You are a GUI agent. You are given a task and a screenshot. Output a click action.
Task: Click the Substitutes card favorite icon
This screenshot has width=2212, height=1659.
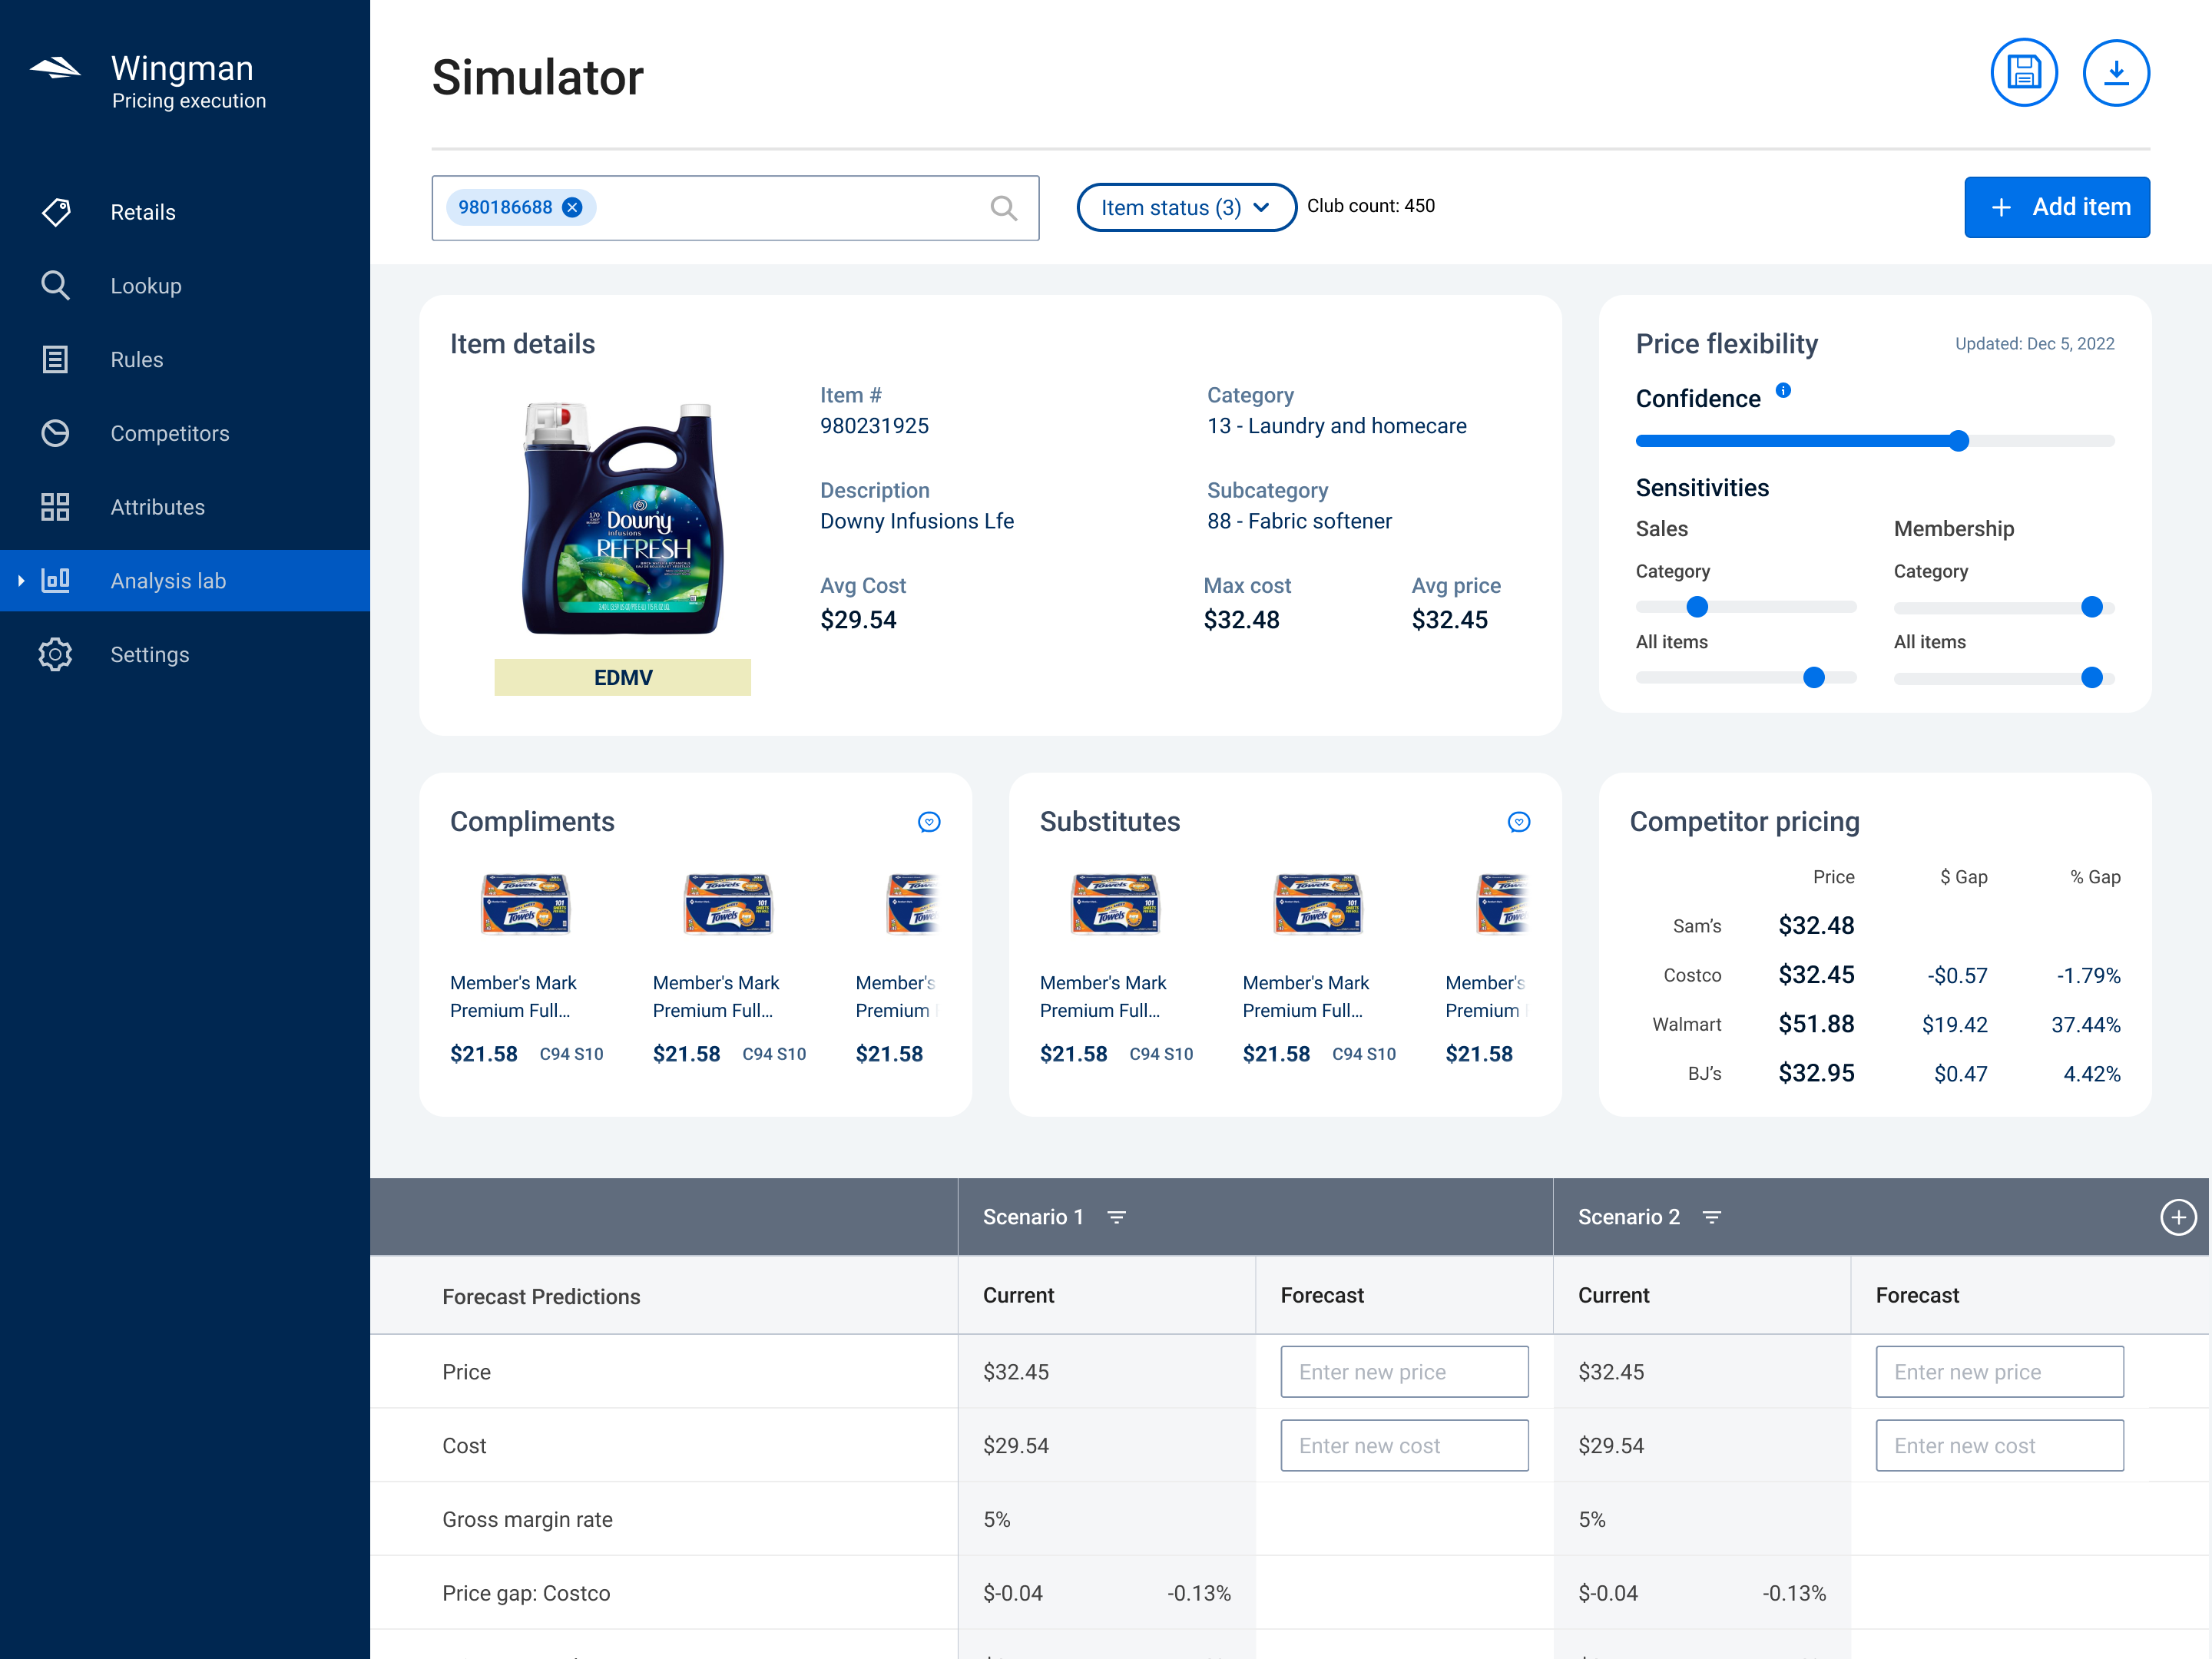click(x=1518, y=822)
